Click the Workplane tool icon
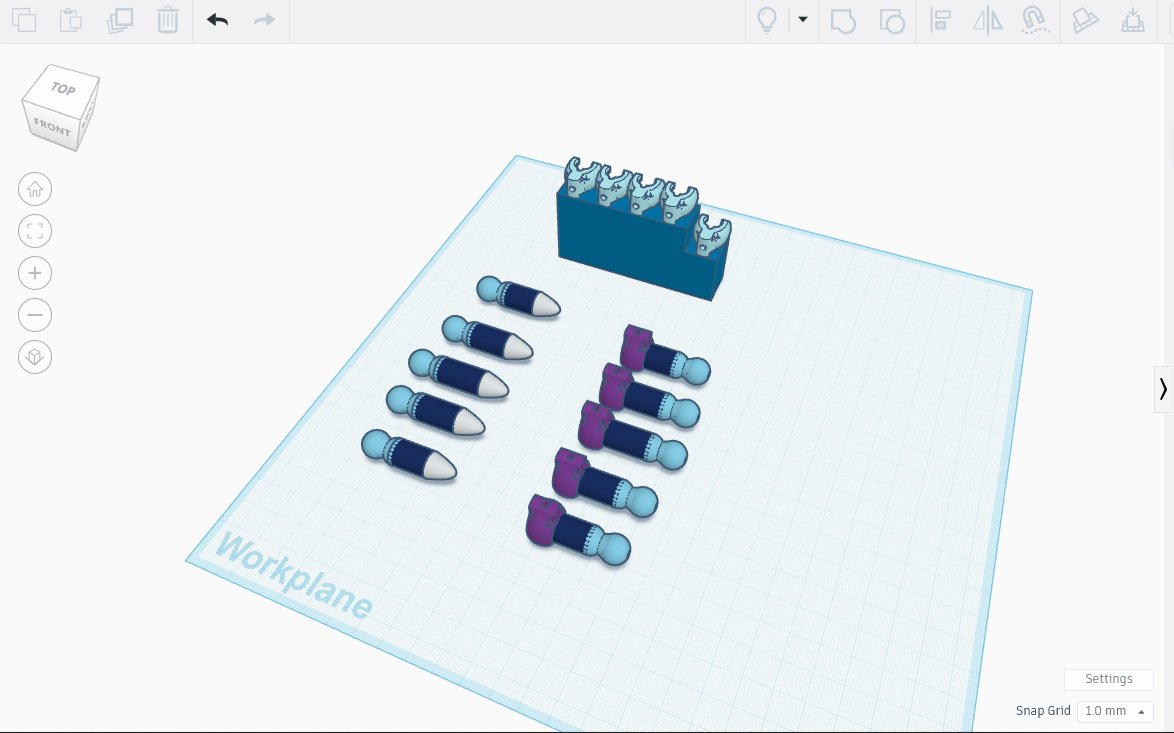Viewport: 1174px width, 733px height. [x=1085, y=20]
